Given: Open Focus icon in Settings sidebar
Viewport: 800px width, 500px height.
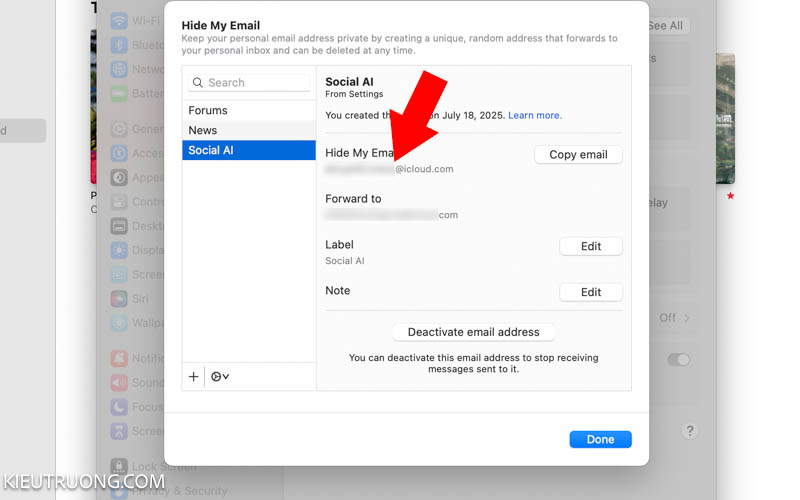Looking at the screenshot, I should (119, 407).
